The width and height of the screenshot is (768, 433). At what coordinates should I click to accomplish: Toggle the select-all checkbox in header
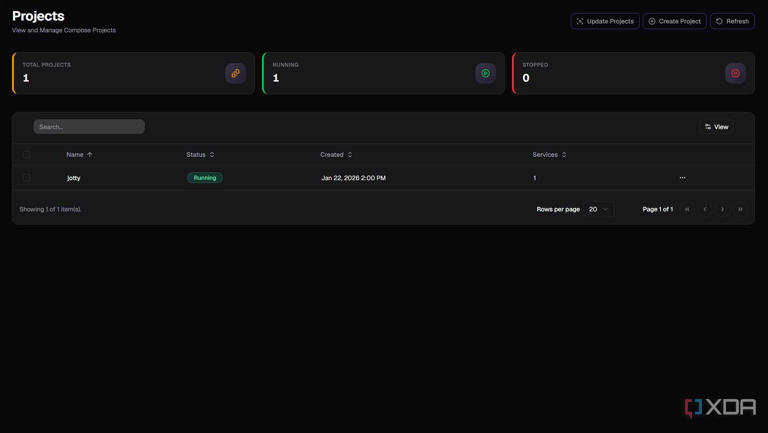(x=26, y=155)
